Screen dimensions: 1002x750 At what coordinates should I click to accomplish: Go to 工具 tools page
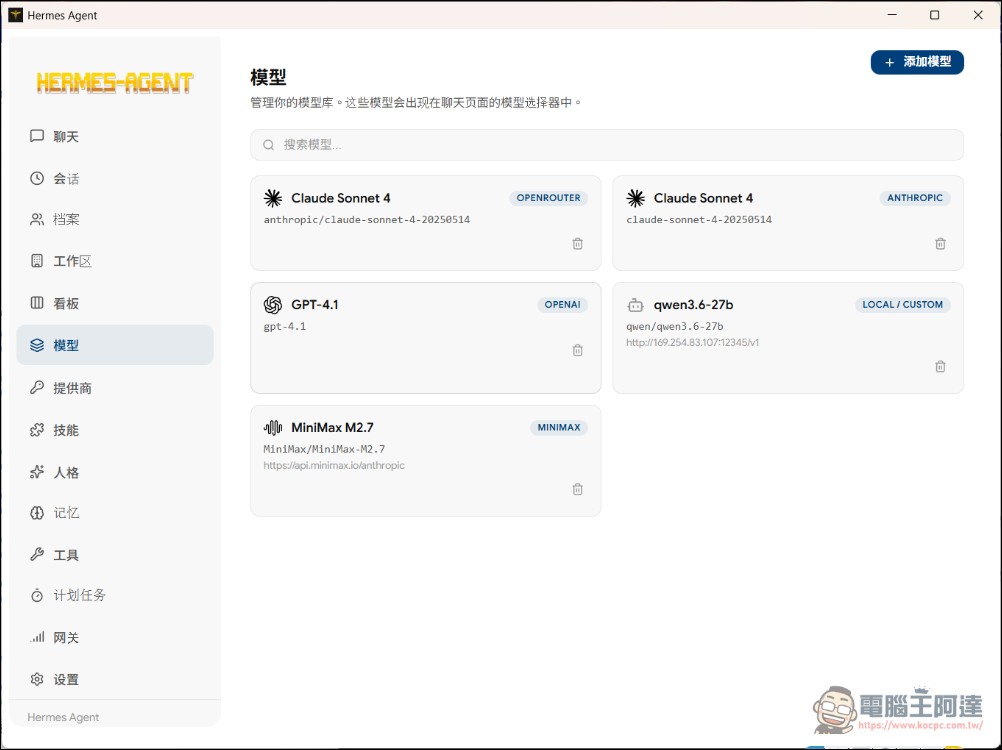[x=115, y=555]
